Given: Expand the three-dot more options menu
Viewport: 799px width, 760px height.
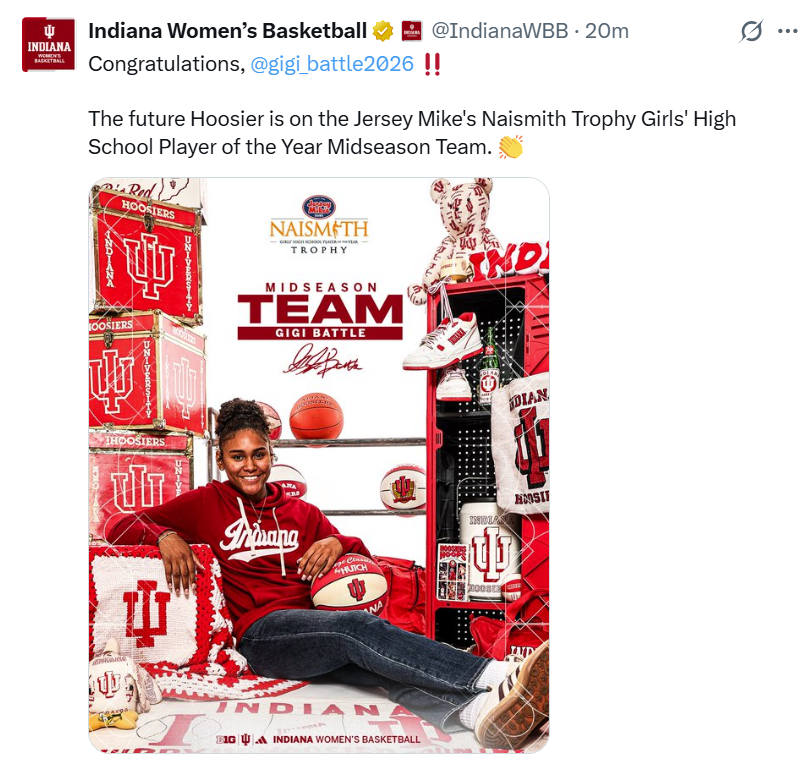Looking at the screenshot, I should [788, 32].
